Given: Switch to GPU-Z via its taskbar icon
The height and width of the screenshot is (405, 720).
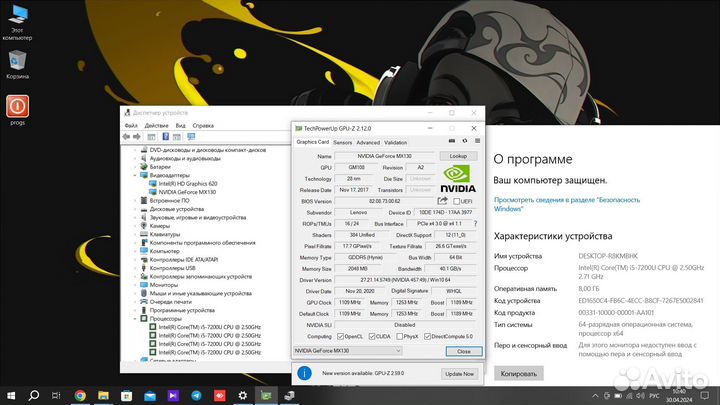Looking at the screenshot, I should click(266, 395).
